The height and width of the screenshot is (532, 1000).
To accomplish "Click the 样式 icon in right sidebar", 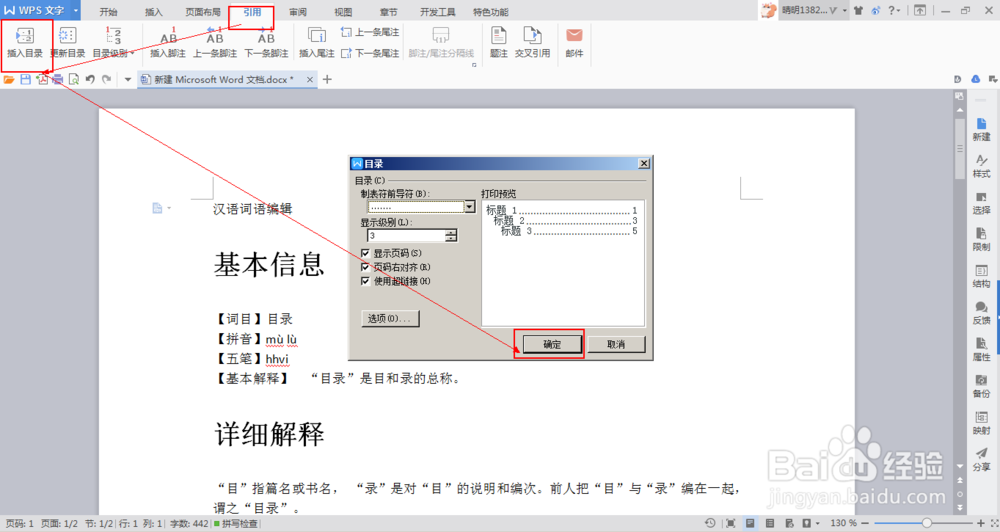I will [x=982, y=166].
